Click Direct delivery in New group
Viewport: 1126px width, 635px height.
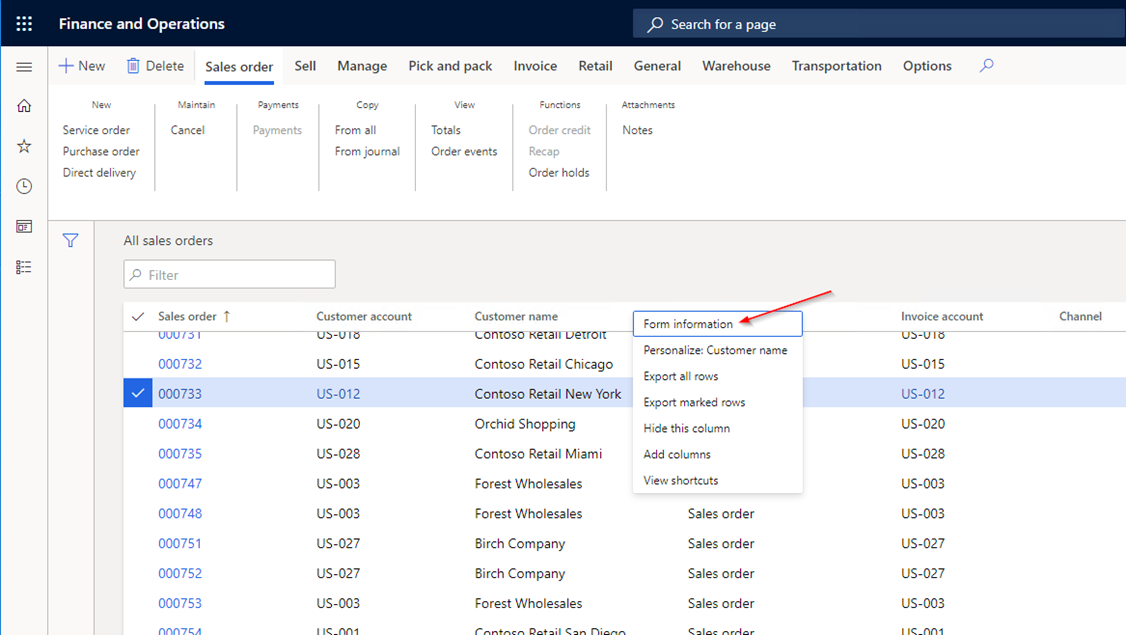click(x=99, y=172)
